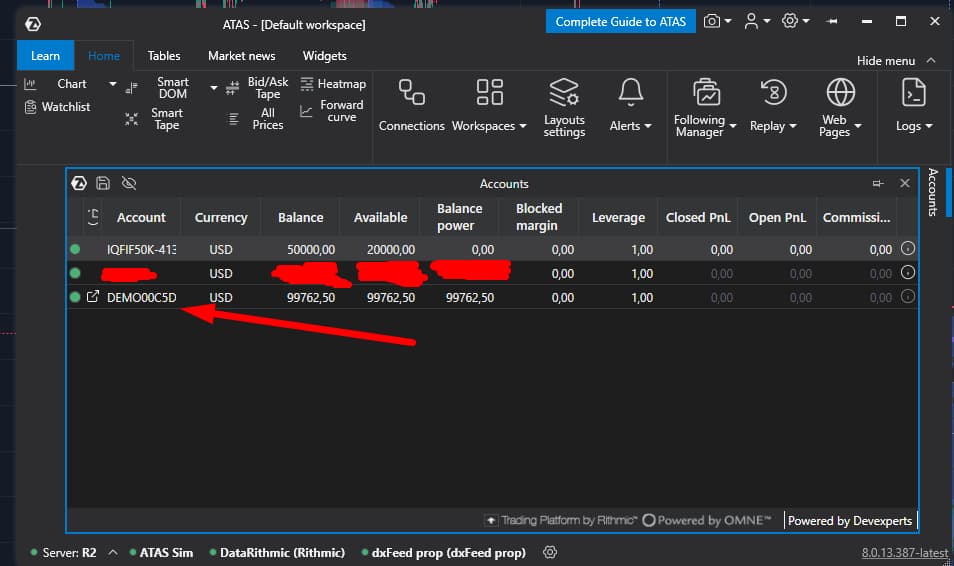Toggle the green status dot for IQFIF50K-413

(x=75, y=249)
